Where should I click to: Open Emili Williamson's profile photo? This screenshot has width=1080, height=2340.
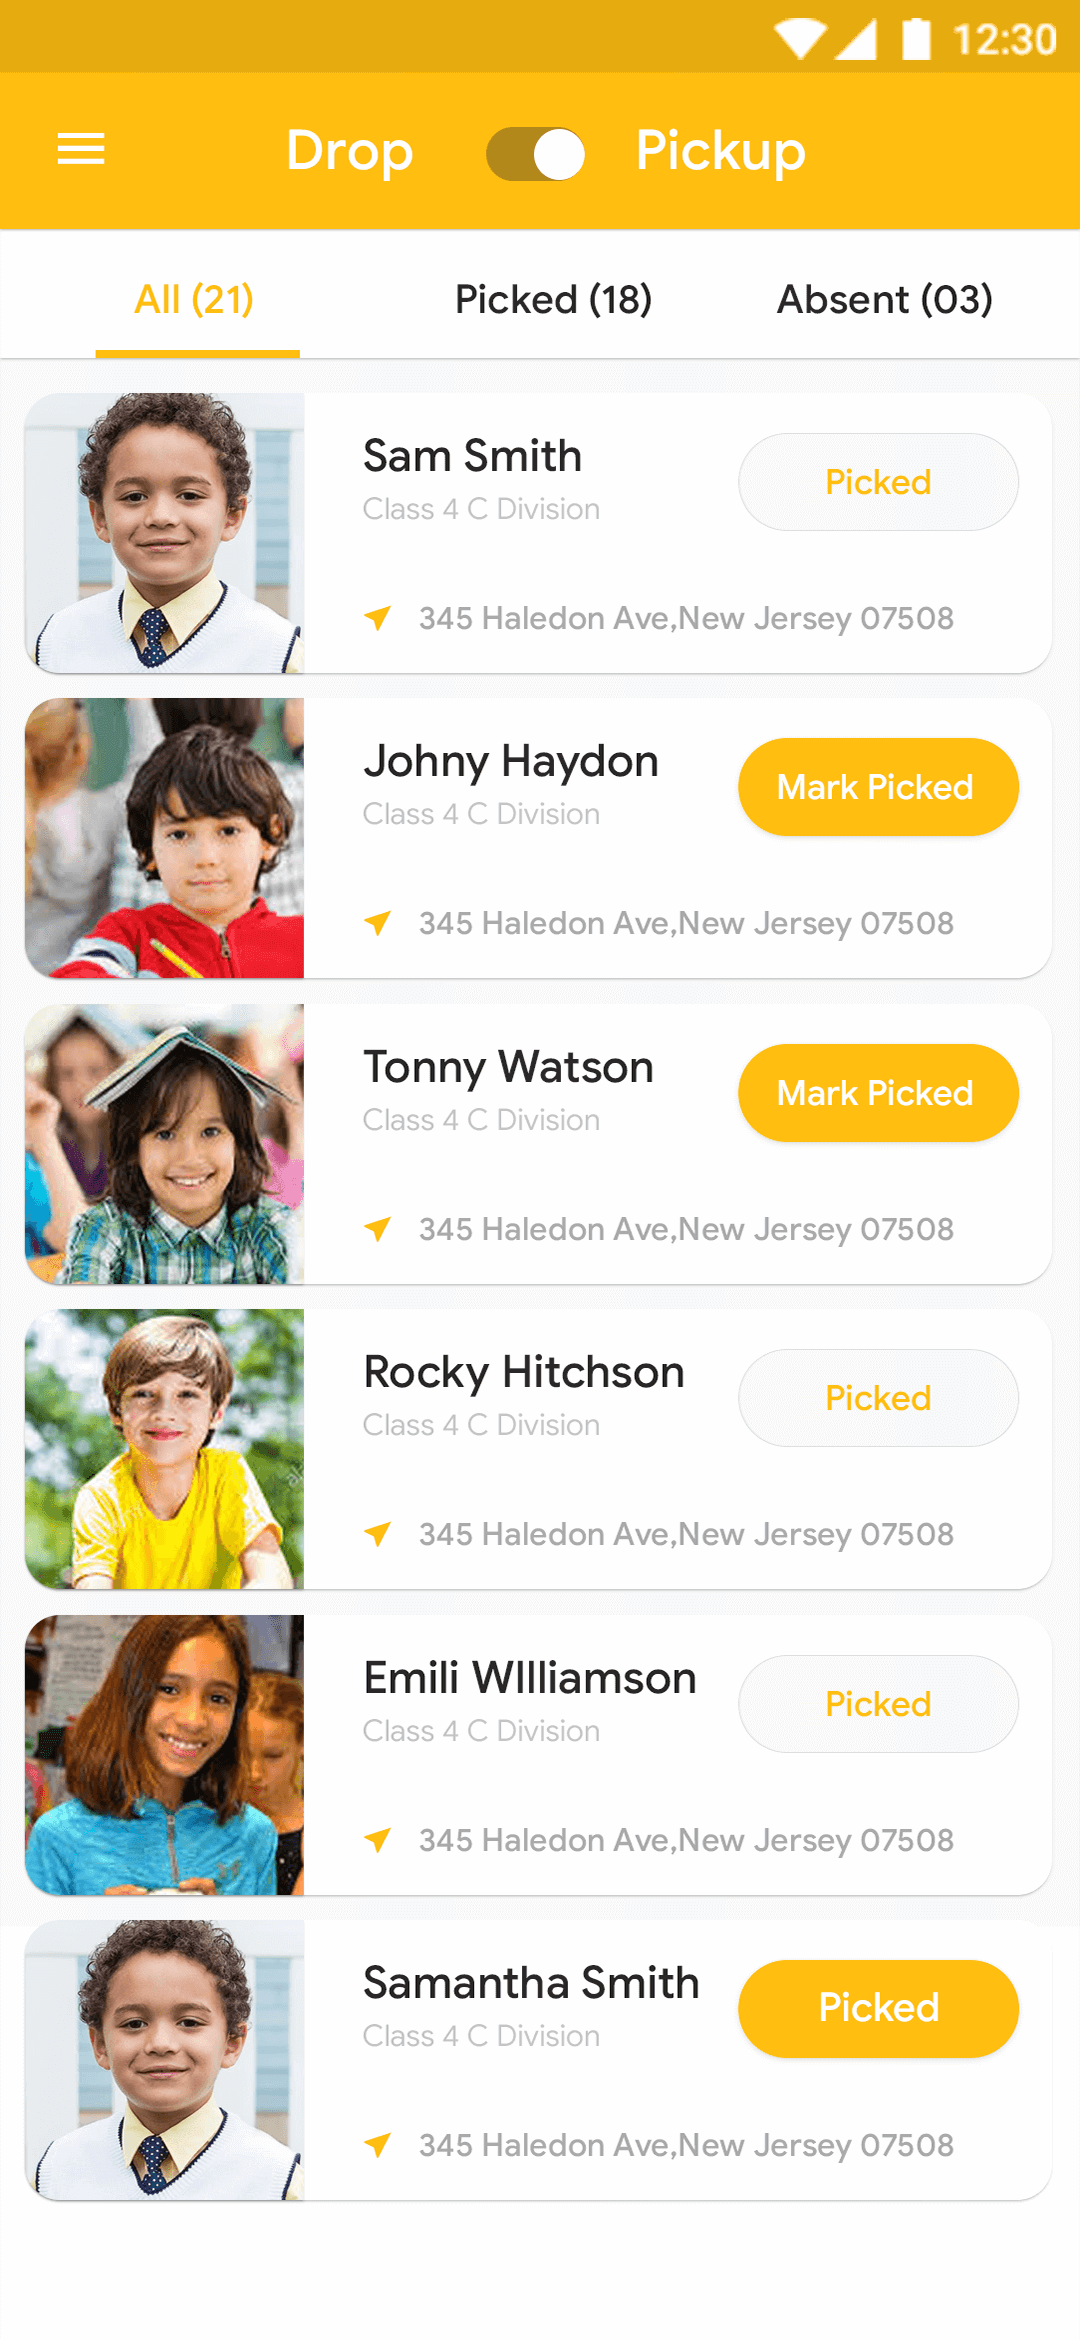165,1755
